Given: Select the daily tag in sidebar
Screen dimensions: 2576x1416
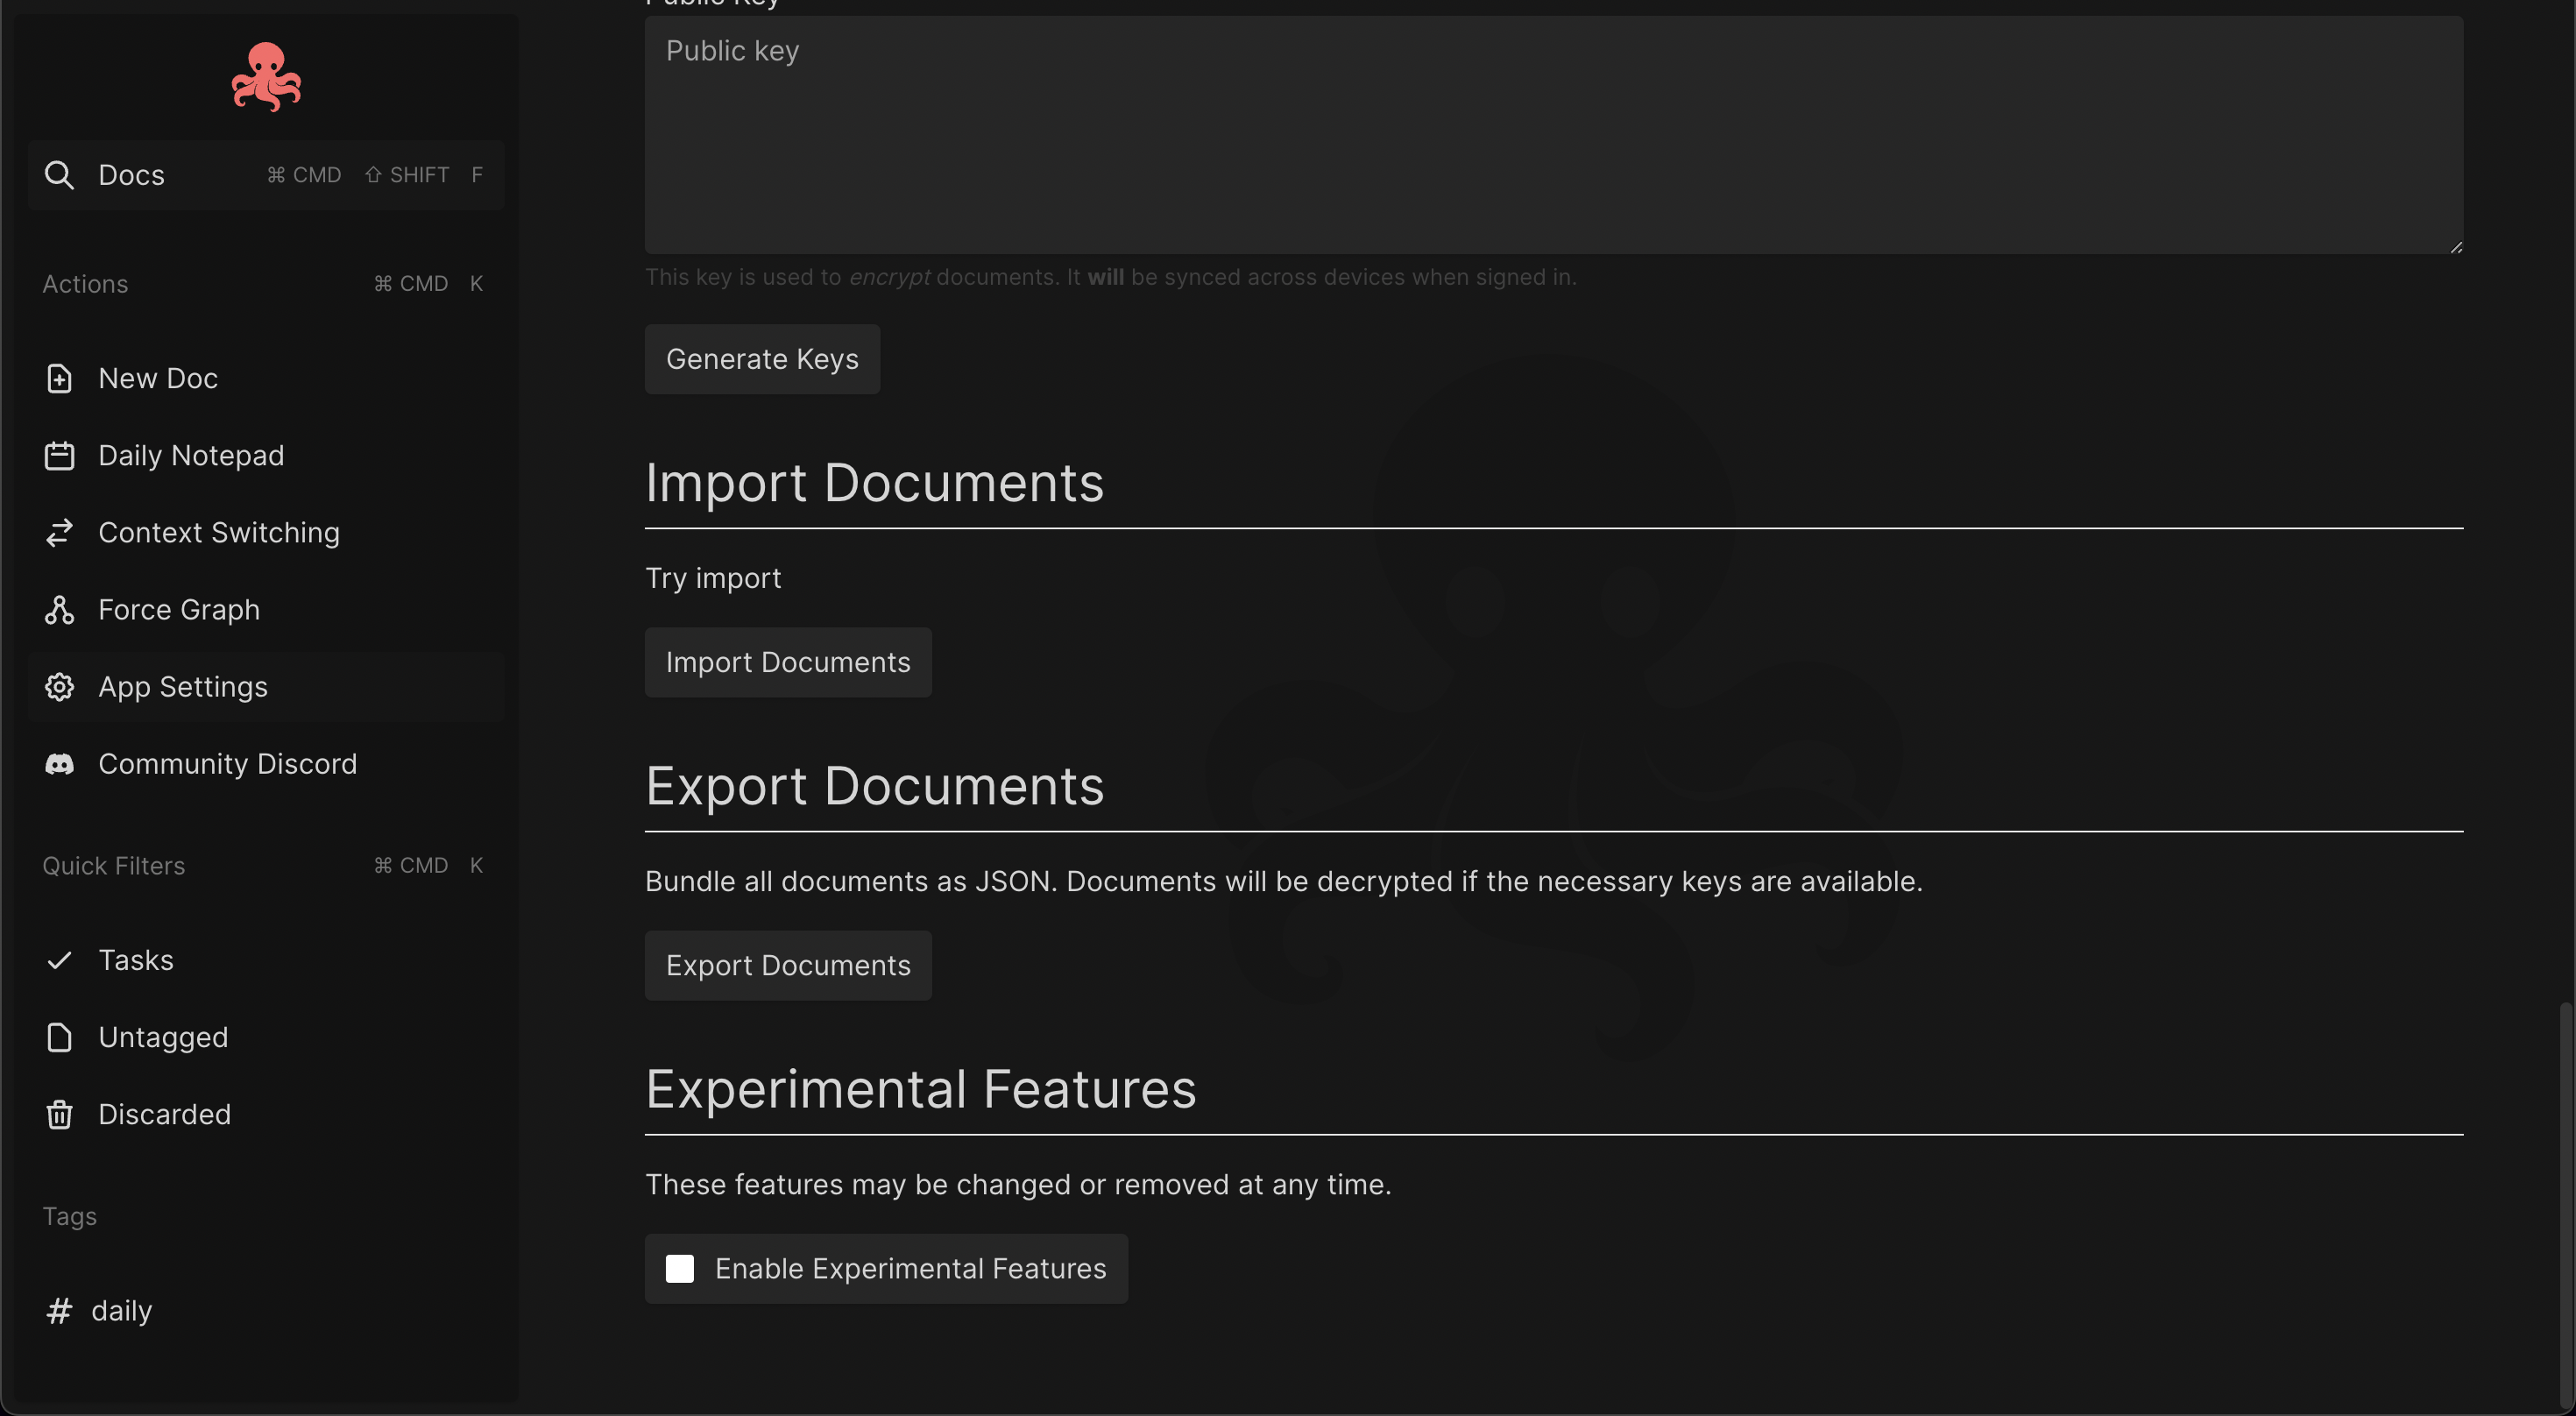Looking at the screenshot, I should pyautogui.click(x=121, y=1310).
